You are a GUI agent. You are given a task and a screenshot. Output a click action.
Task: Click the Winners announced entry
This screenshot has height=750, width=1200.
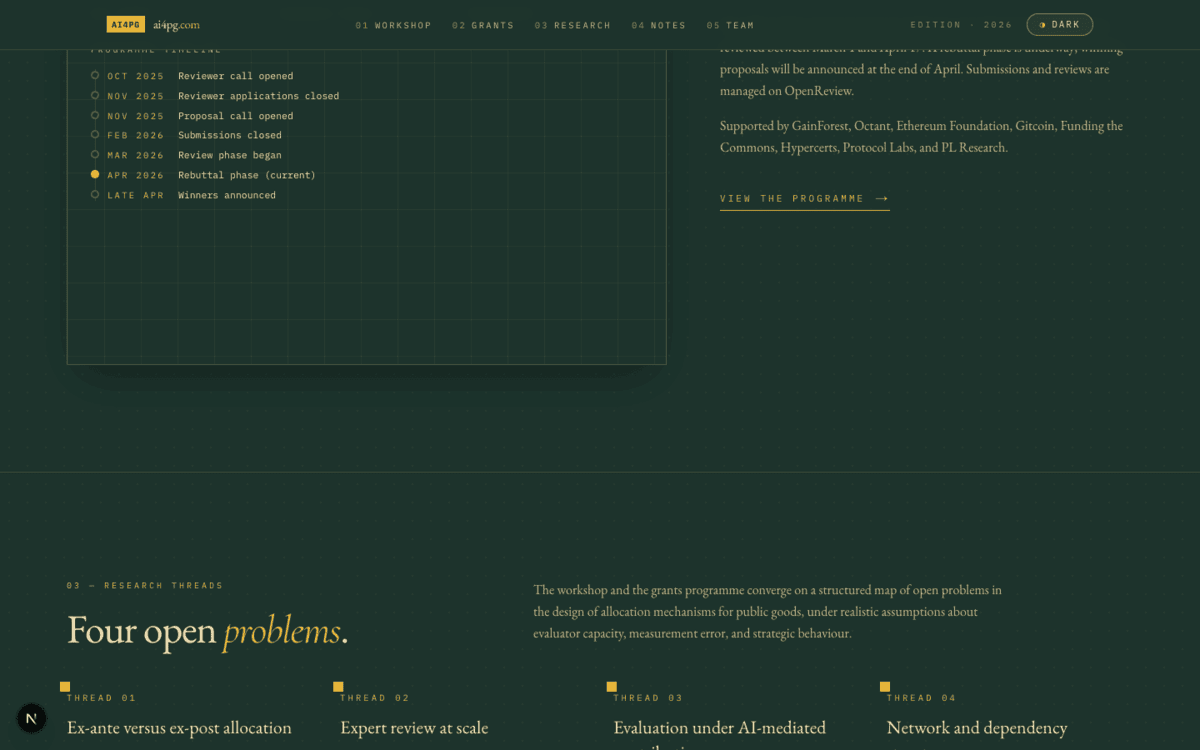[x=227, y=195]
